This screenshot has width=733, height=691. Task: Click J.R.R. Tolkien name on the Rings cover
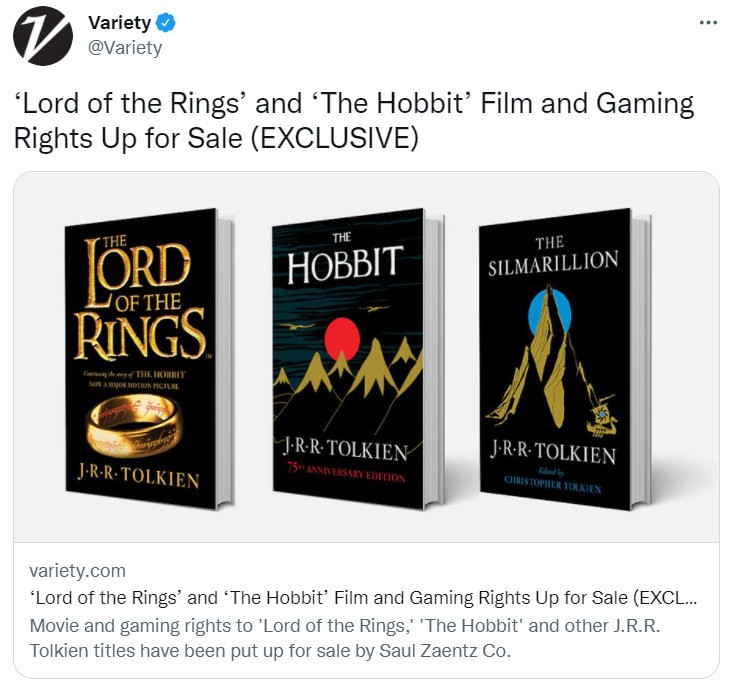pyautogui.click(x=139, y=475)
